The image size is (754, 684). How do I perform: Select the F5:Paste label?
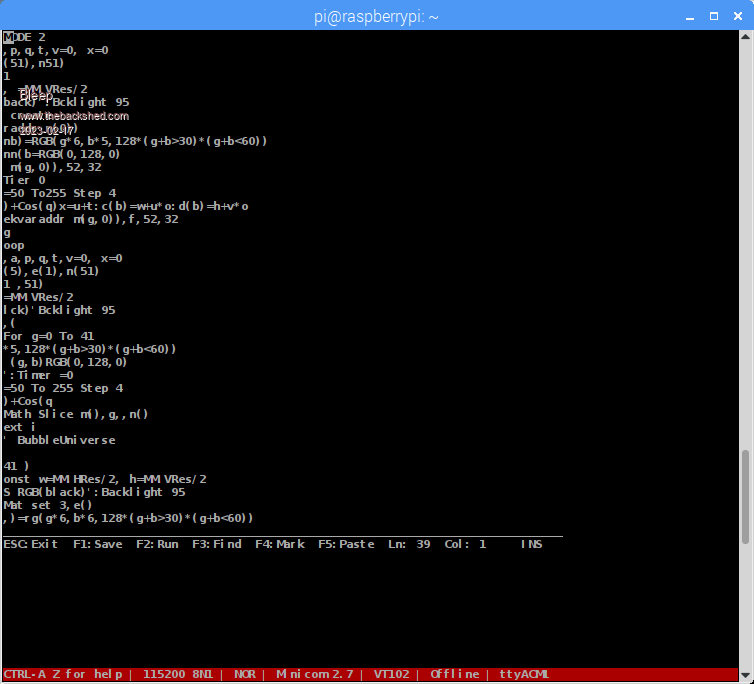(x=346, y=544)
